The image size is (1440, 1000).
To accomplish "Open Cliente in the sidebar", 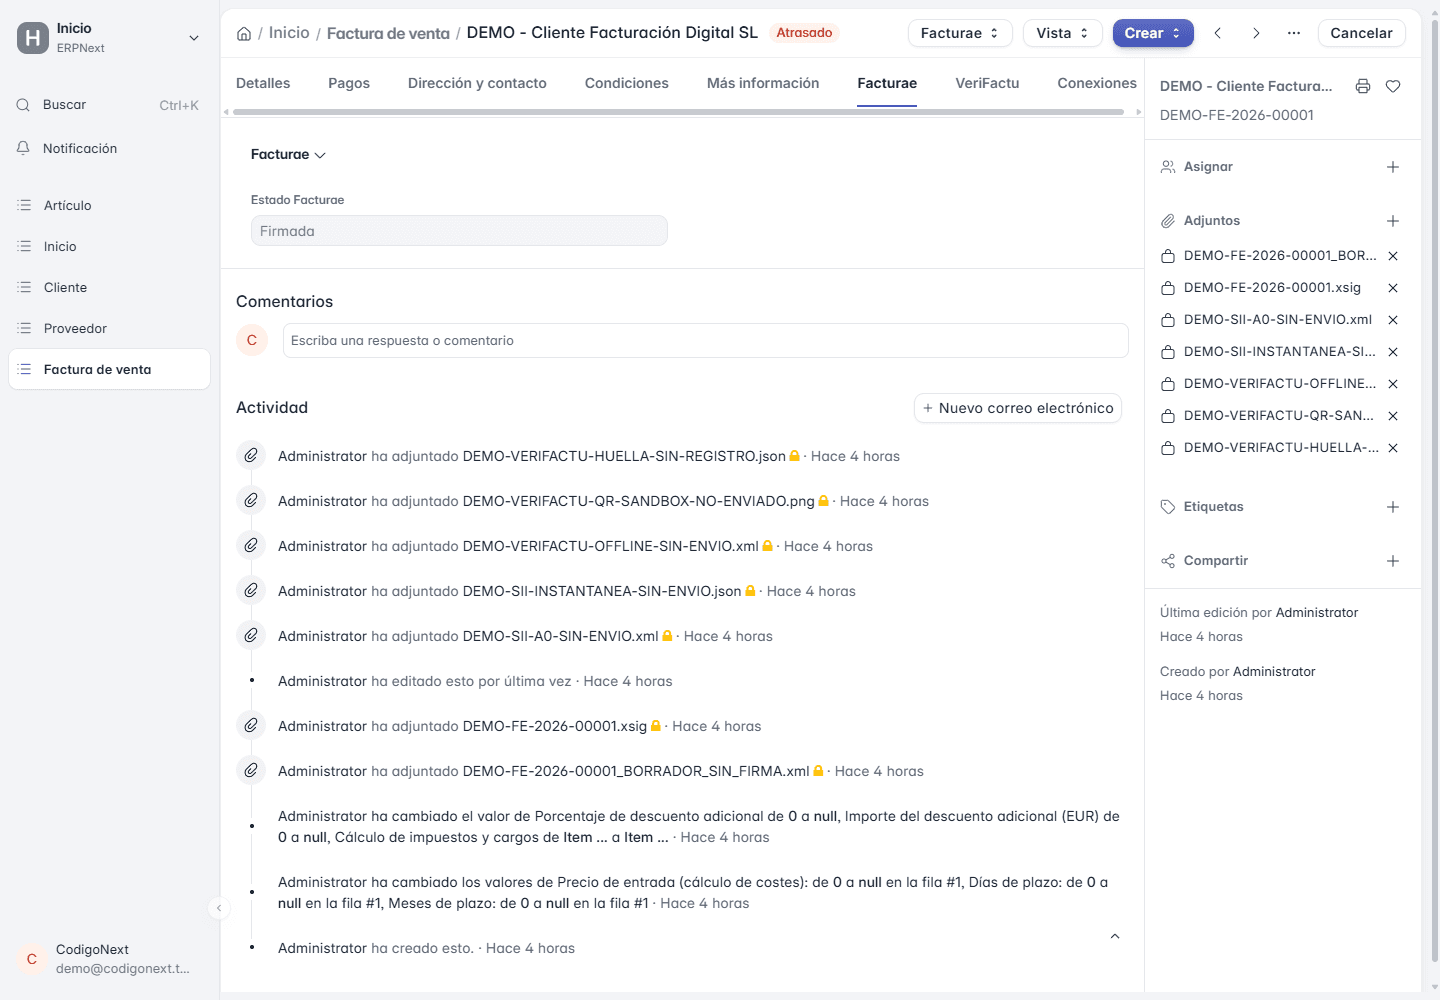I will coord(109,288).
